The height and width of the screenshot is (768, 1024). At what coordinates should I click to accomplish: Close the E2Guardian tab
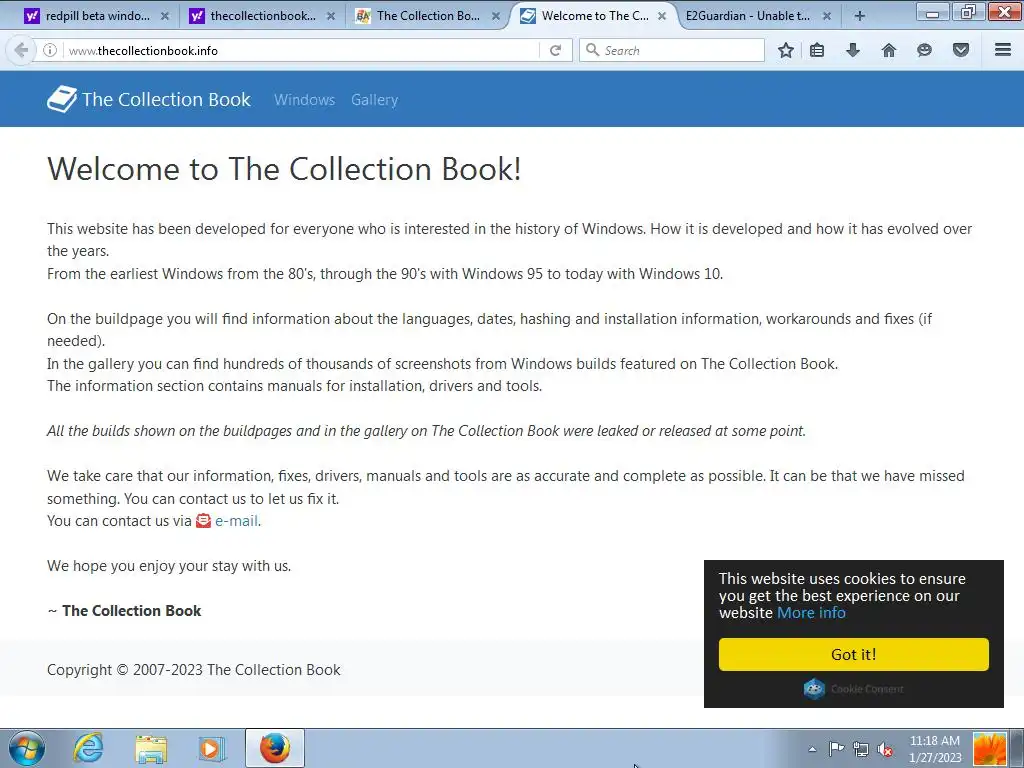pos(827,16)
